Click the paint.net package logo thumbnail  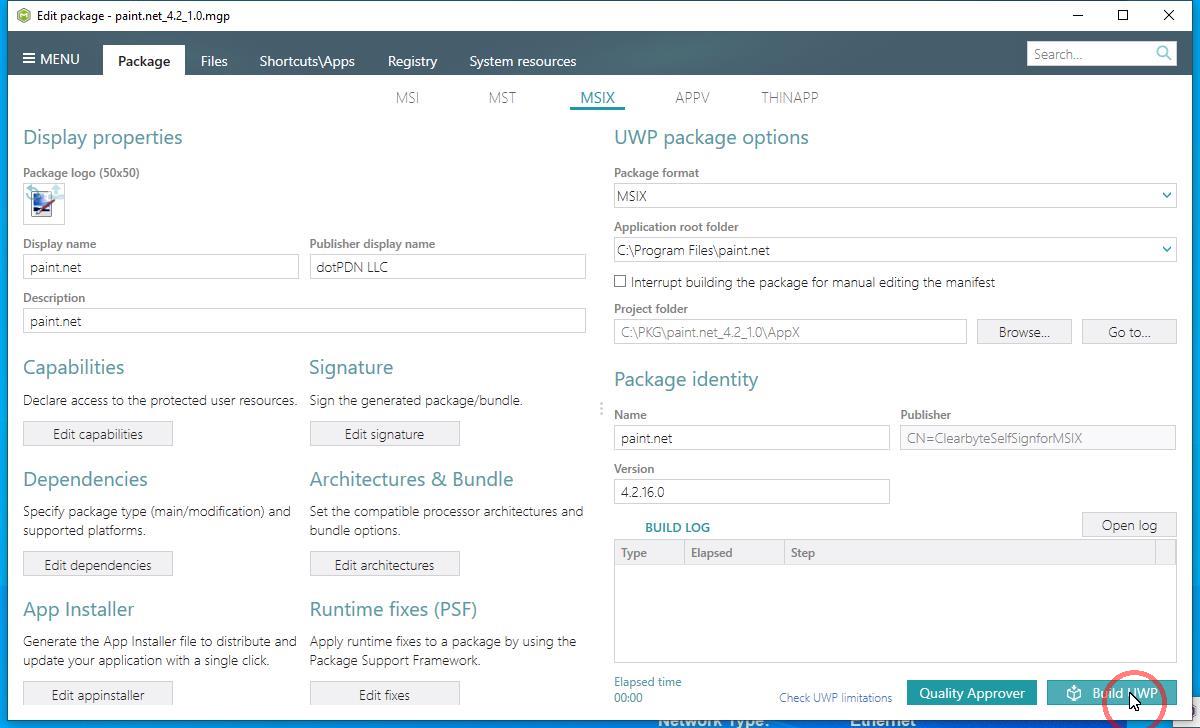(x=43, y=203)
